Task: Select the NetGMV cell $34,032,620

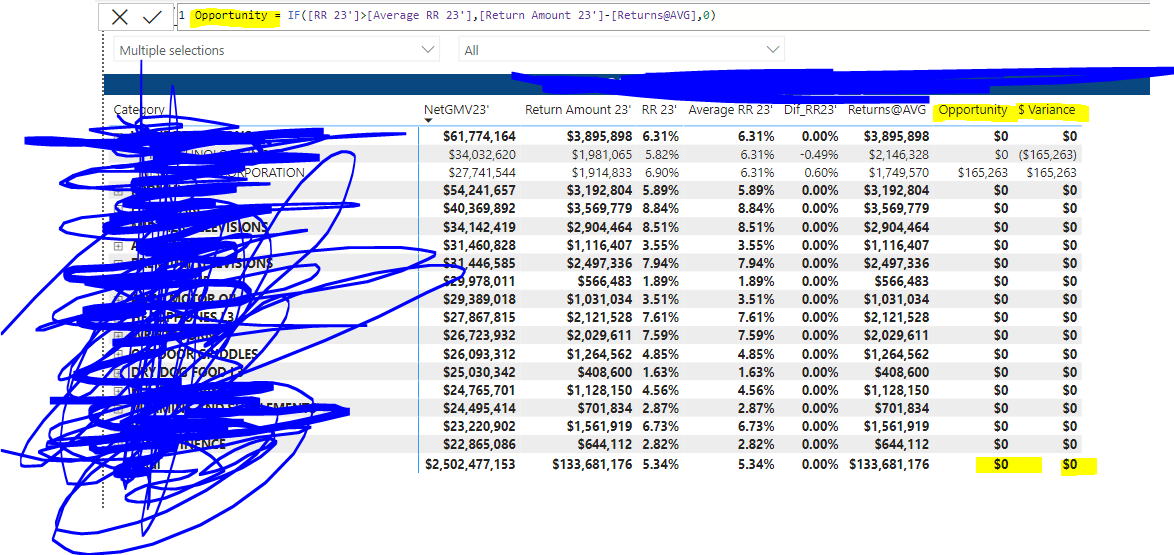Action: [481, 154]
